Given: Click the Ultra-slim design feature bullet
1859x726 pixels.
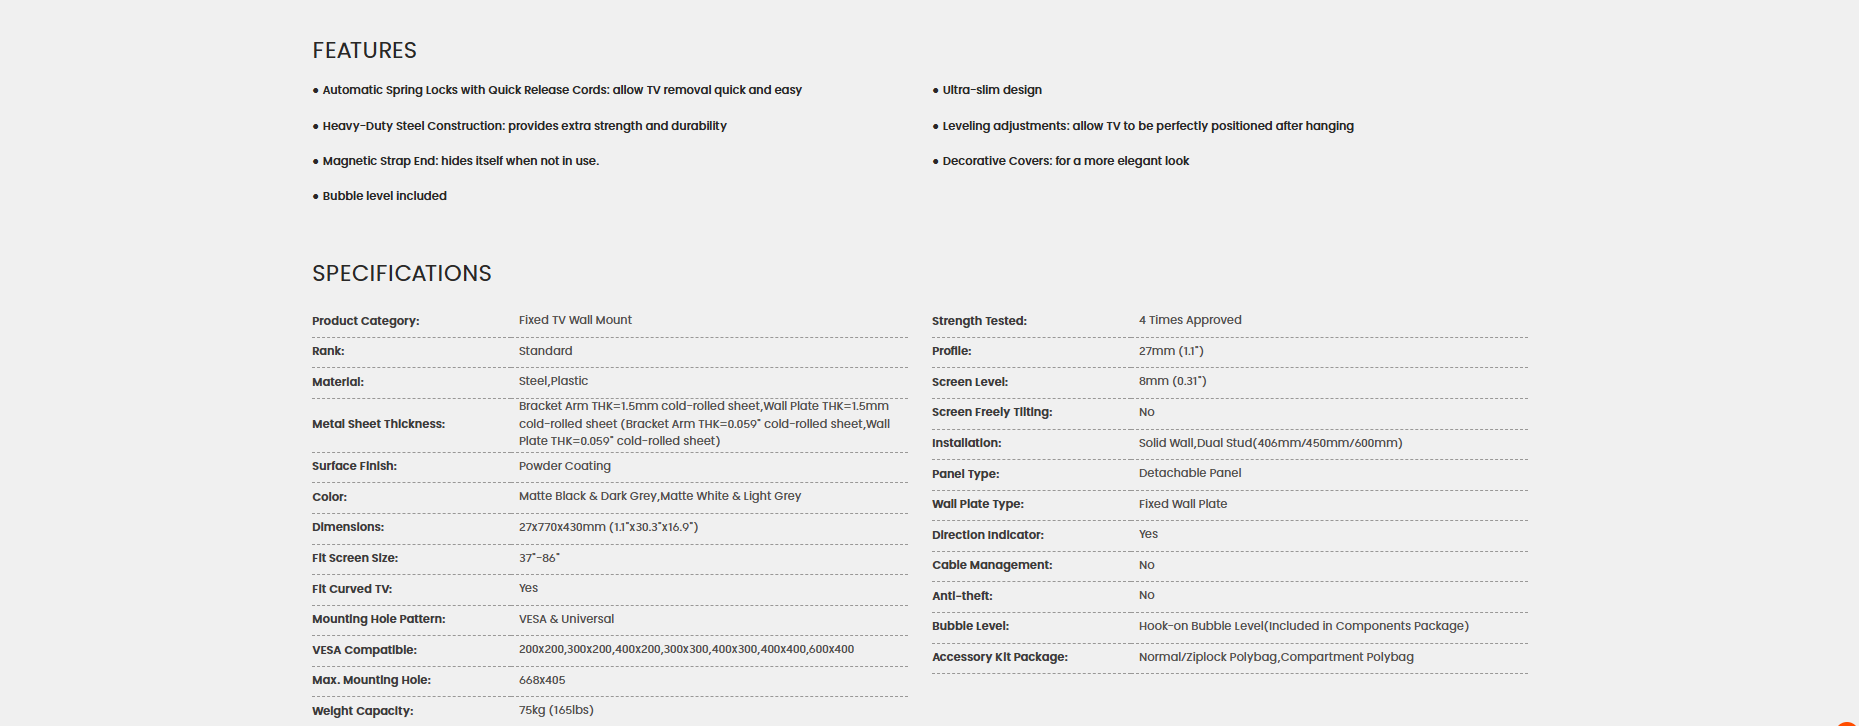Looking at the screenshot, I should (x=987, y=90).
